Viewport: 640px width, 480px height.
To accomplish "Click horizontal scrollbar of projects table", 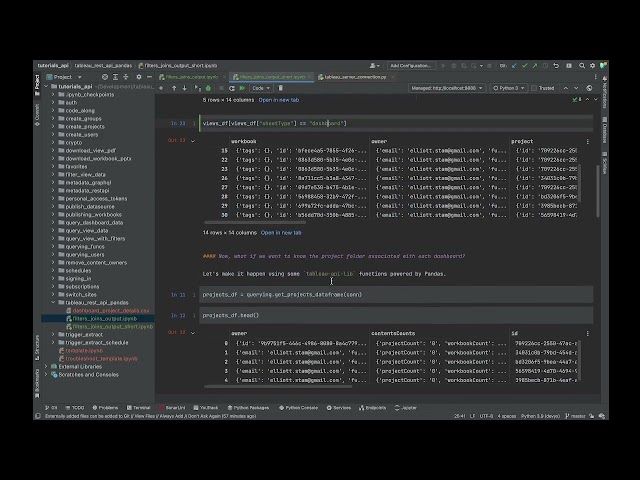I will pyautogui.click(x=278, y=387).
